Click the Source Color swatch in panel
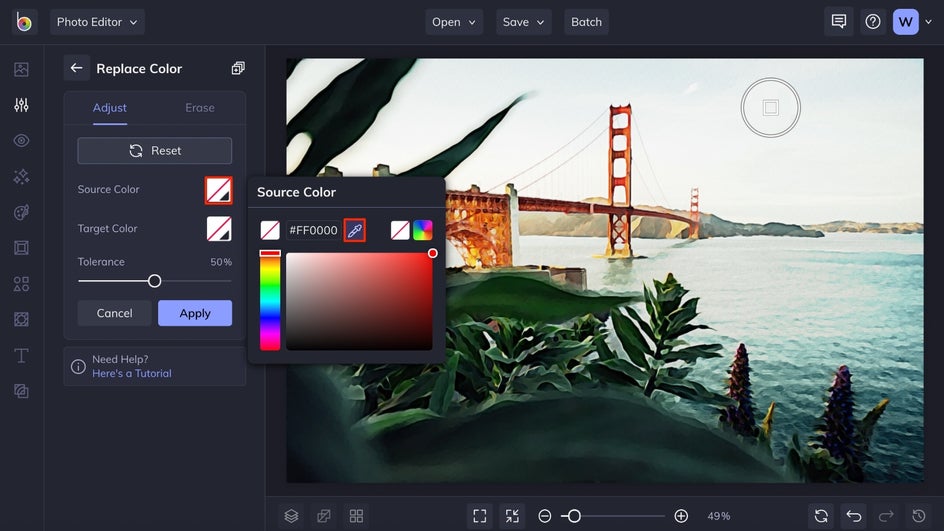Viewport: 944px width, 531px height. click(219, 190)
